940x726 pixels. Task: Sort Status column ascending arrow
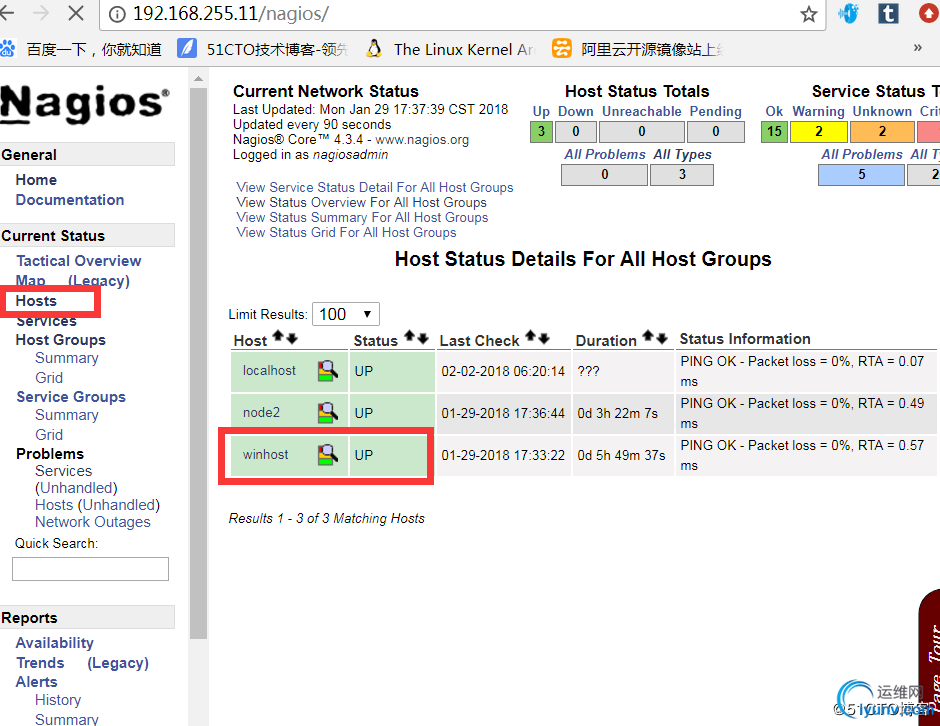[x=409, y=336]
